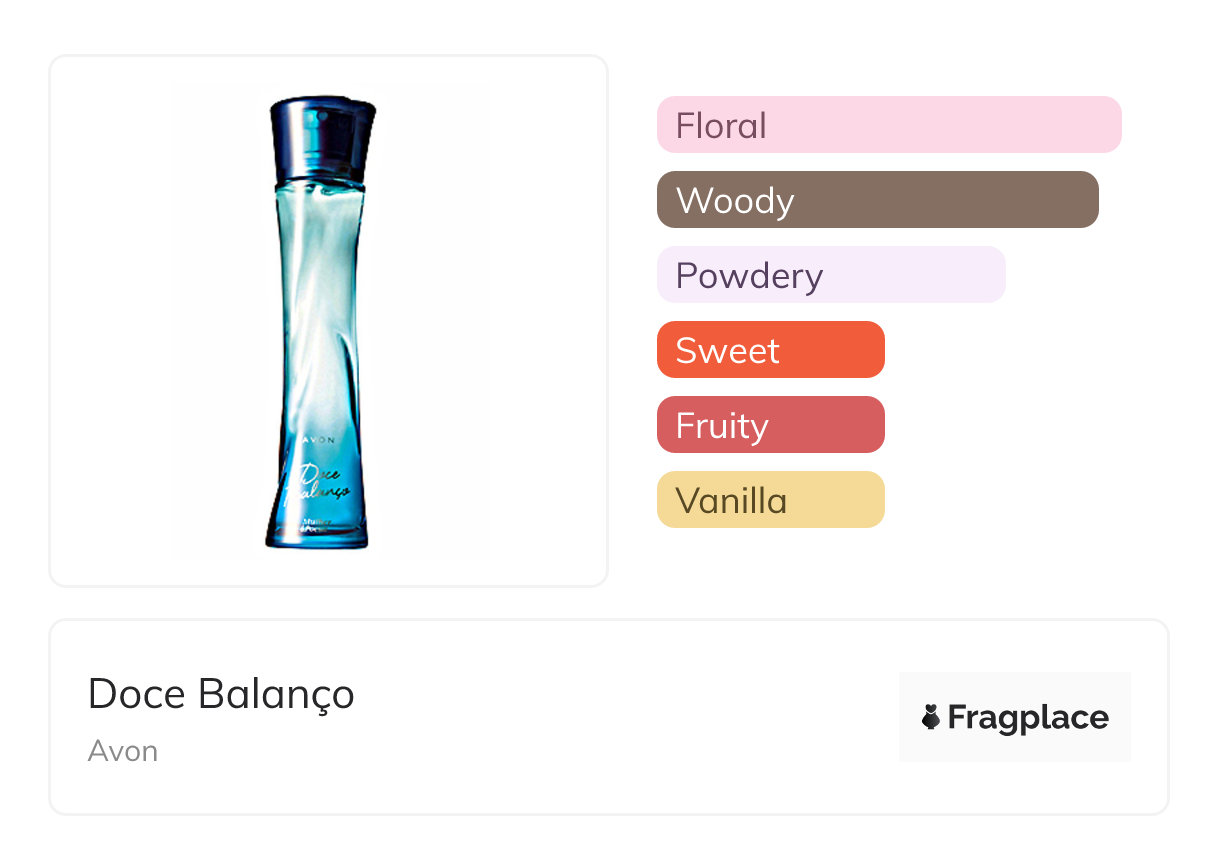Click the Fragplace wordmark text

[x=1028, y=718]
